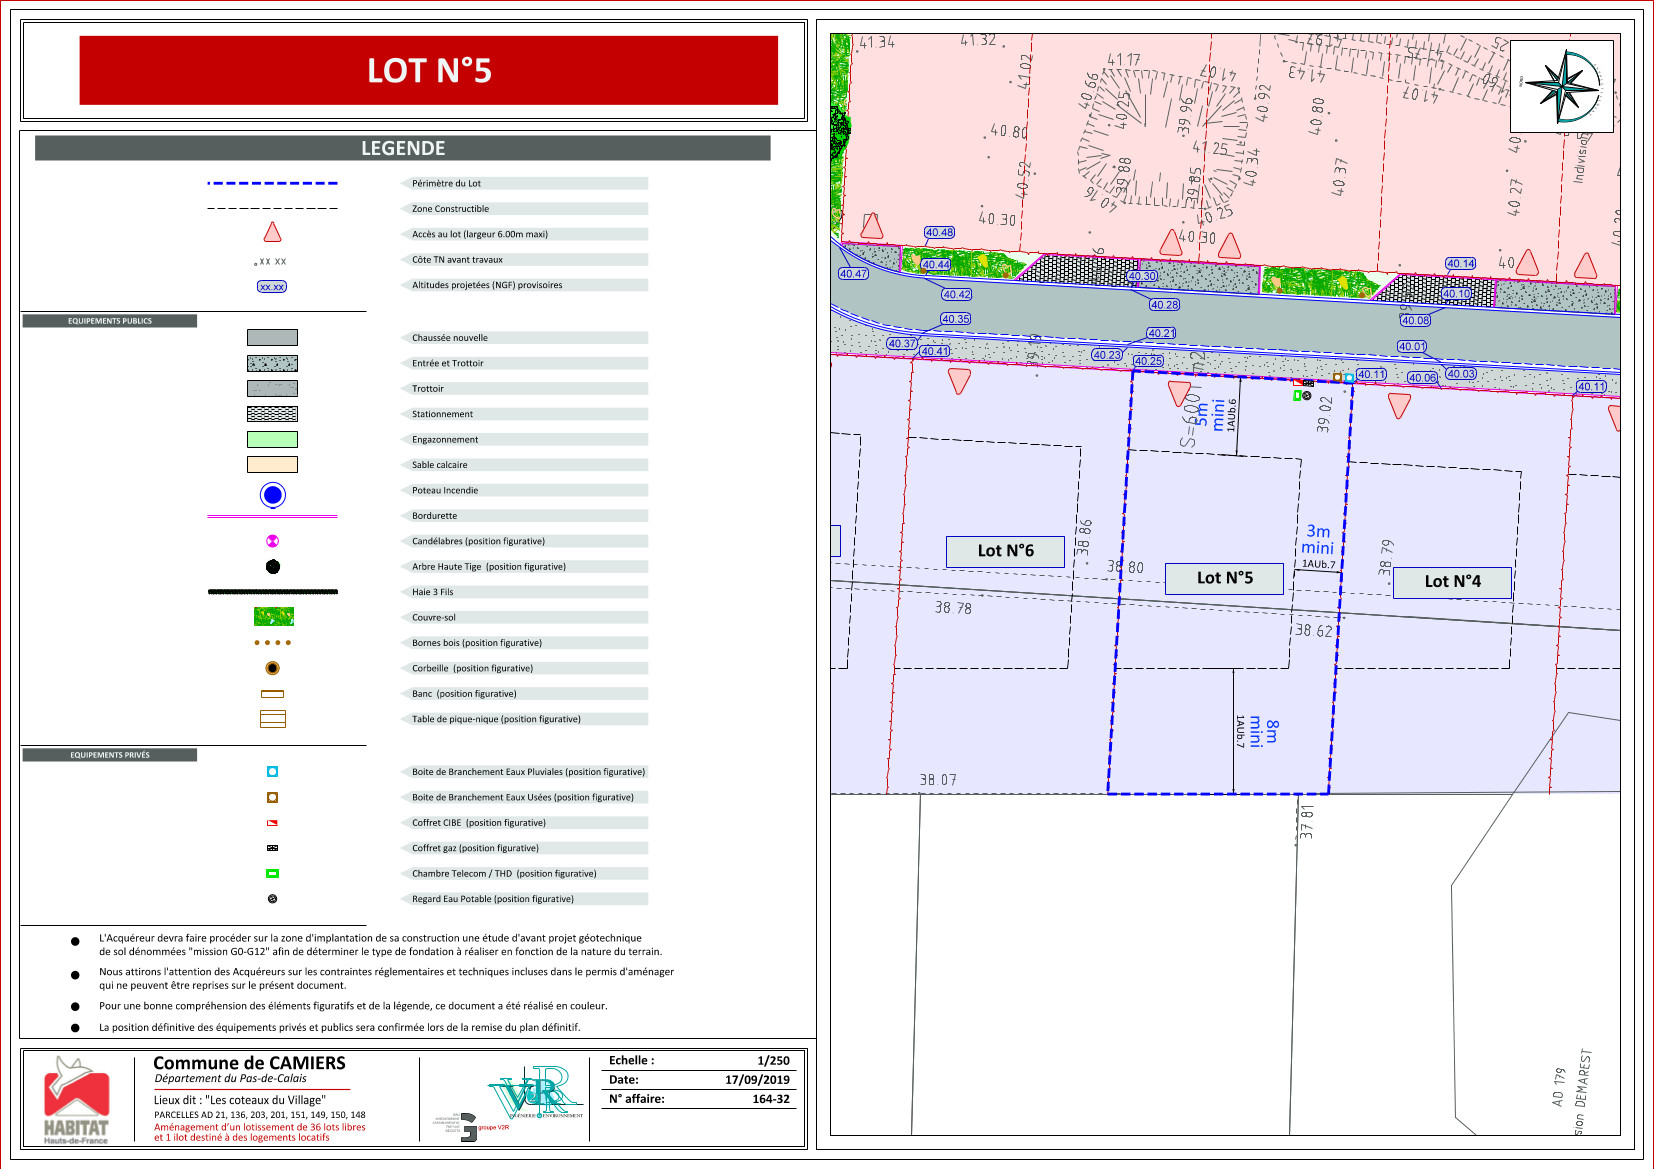This screenshot has height=1169, width=1654.
Task: Click the Table de pique-nique legend symbol
Action: (x=272, y=719)
